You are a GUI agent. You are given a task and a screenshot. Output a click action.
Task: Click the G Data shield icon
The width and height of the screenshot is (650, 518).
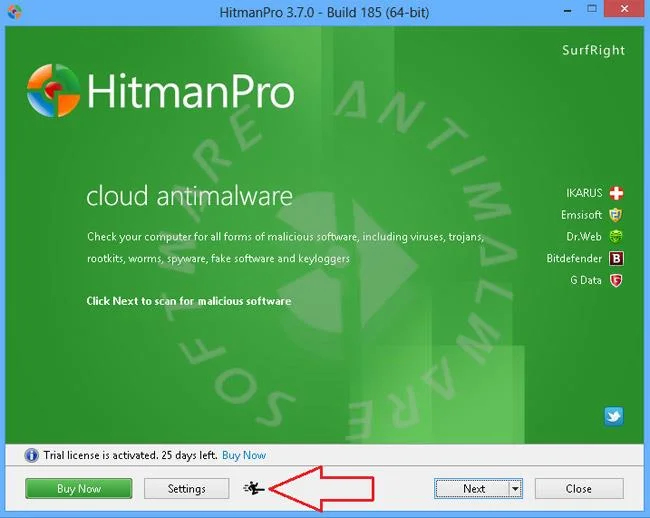[616, 281]
